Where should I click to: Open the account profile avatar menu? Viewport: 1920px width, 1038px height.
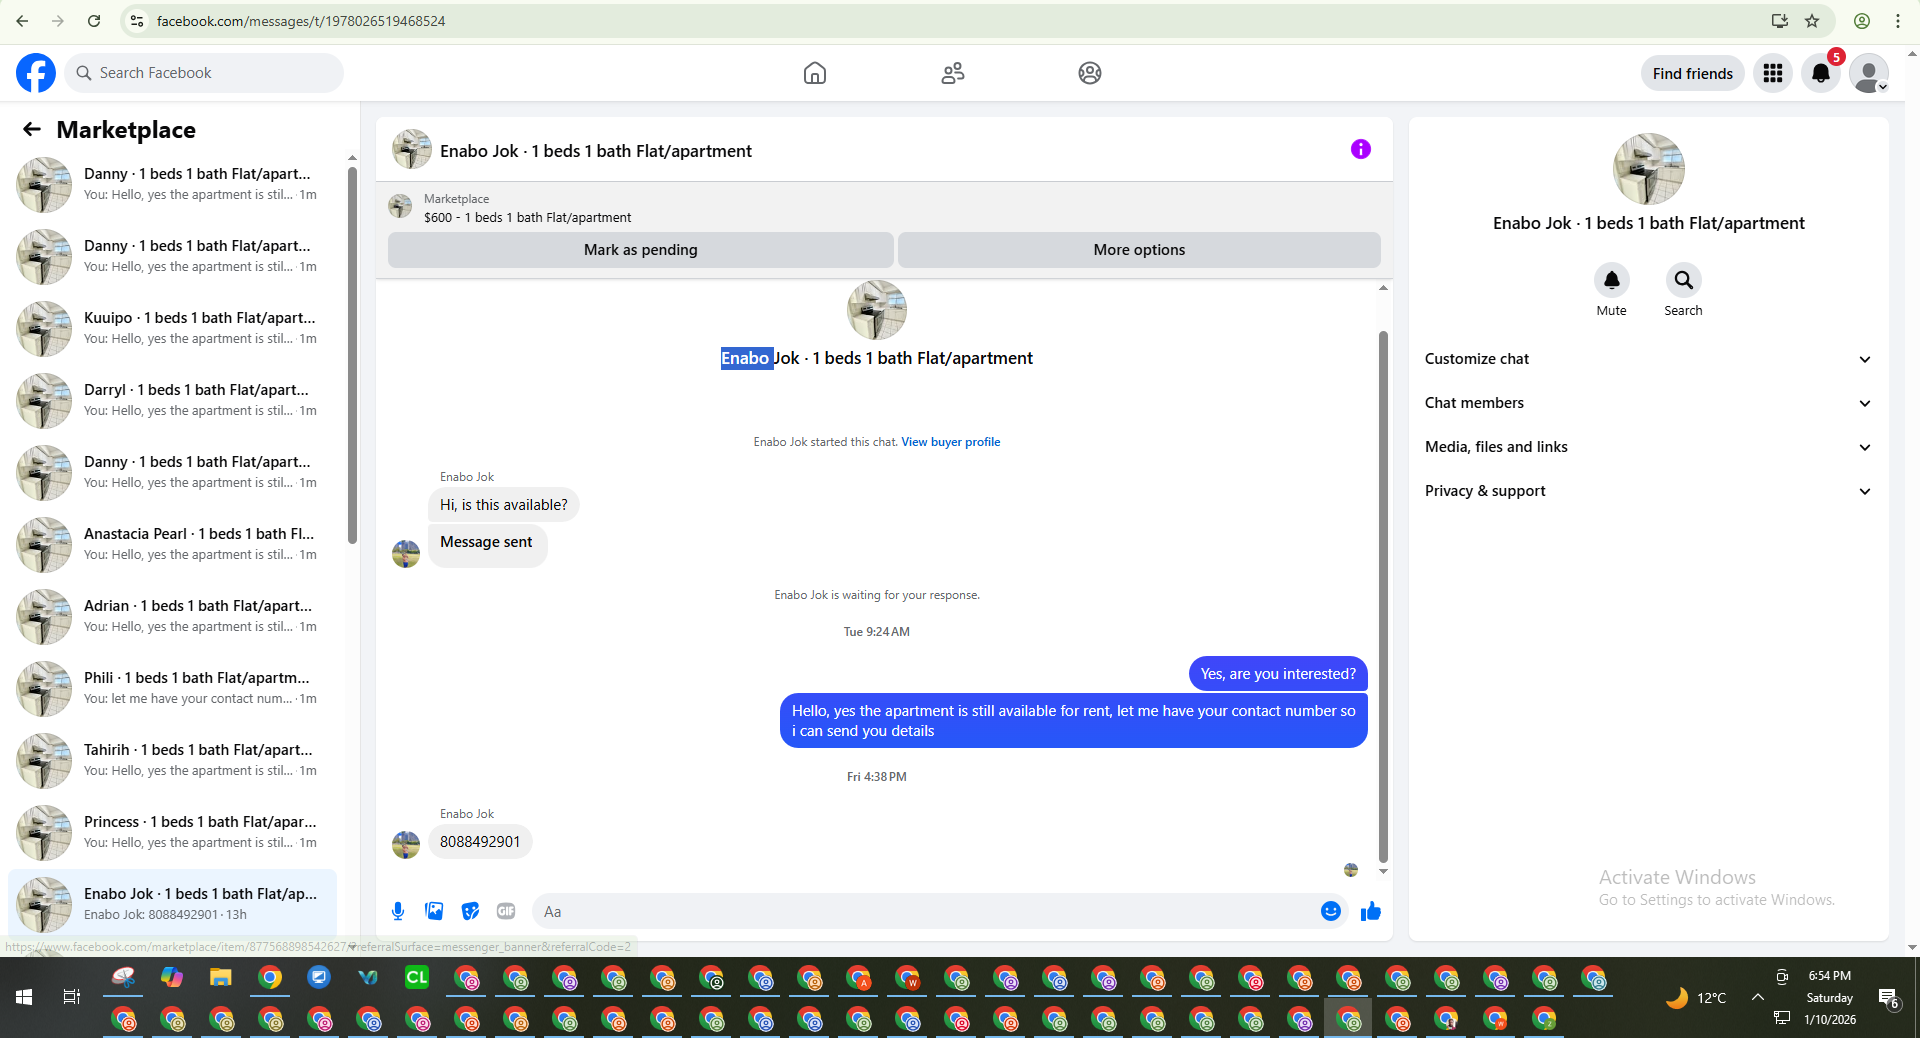[1868, 73]
